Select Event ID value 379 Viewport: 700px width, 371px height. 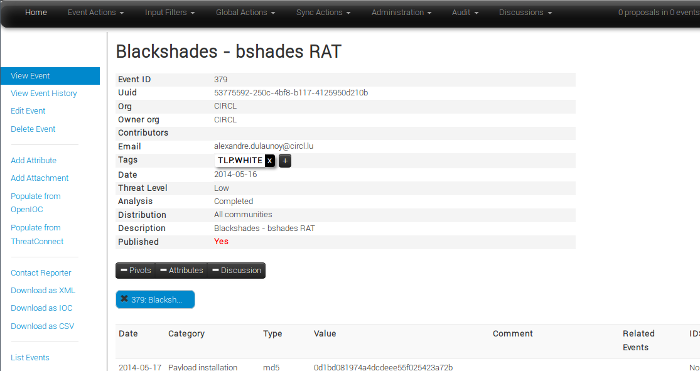221,79
